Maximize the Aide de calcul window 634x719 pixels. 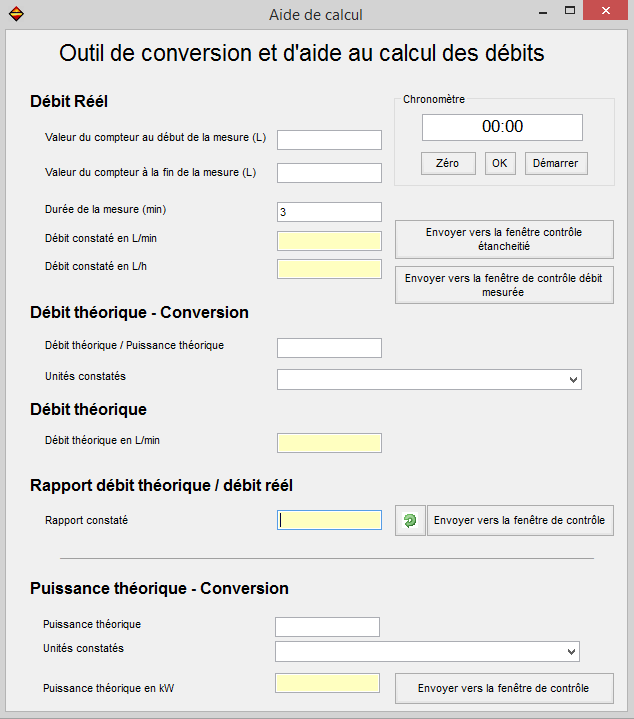click(x=570, y=11)
